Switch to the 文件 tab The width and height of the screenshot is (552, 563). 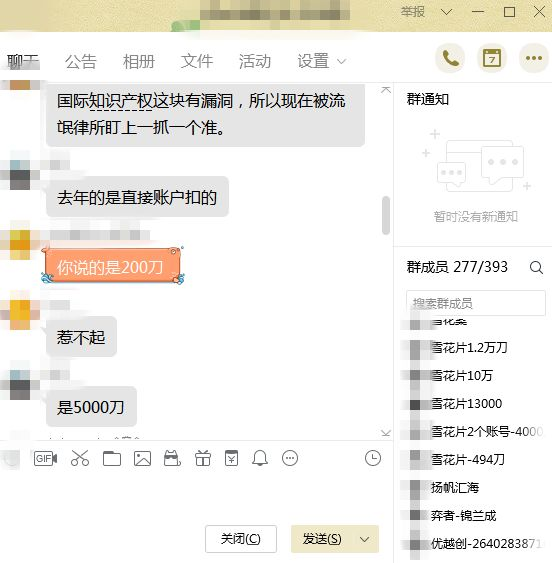197,61
